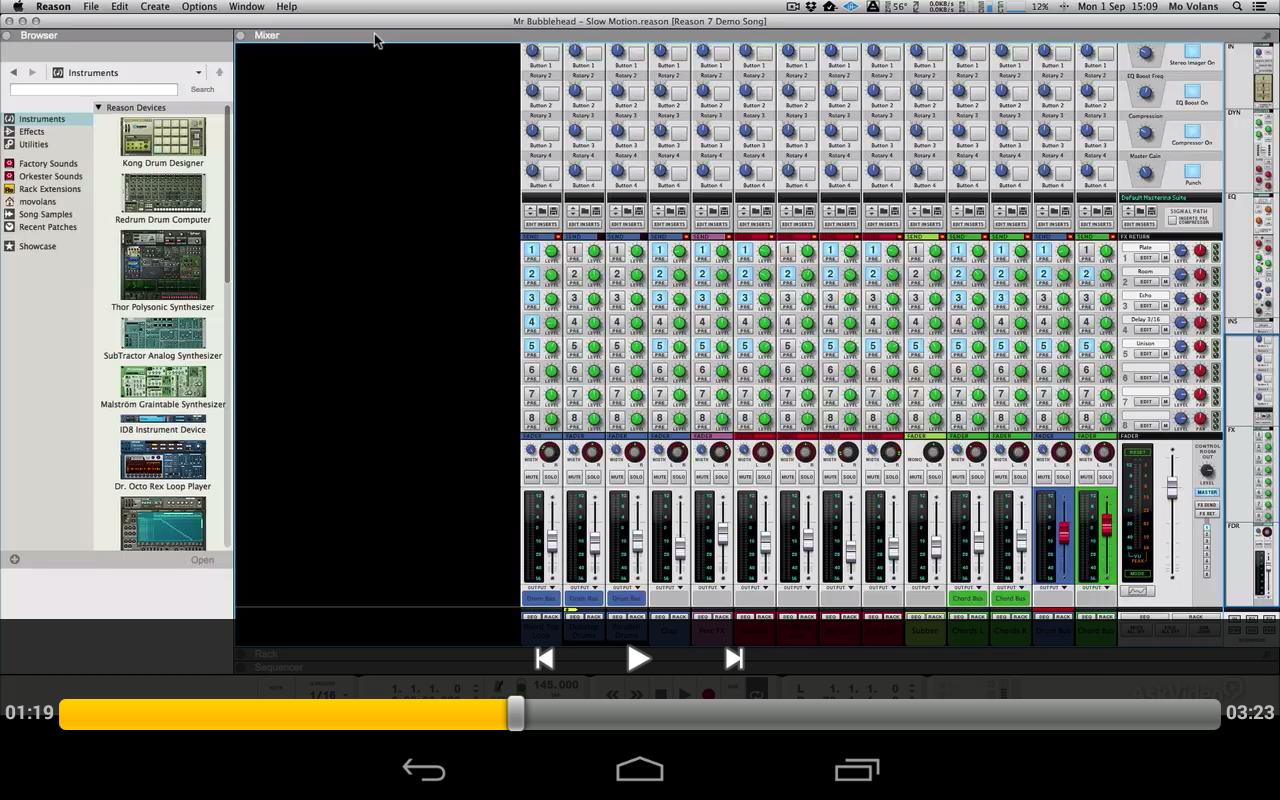
Task: Open the Recent Patches list
Action: pyautogui.click(x=47, y=227)
